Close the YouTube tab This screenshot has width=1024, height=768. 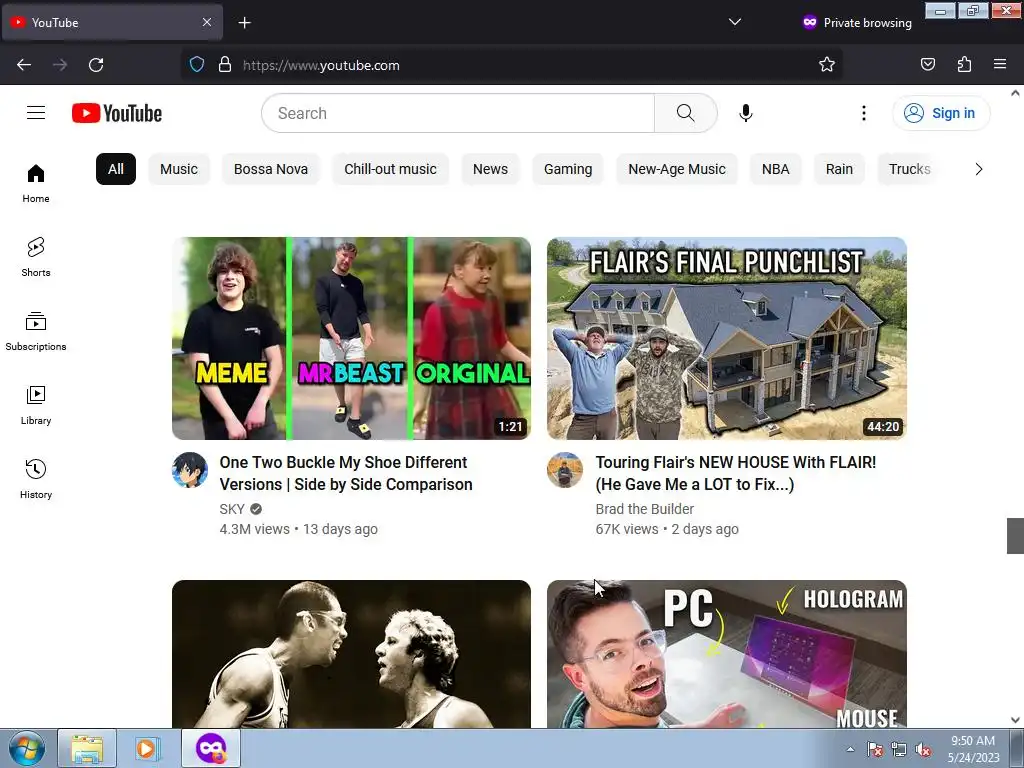(207, 22)
